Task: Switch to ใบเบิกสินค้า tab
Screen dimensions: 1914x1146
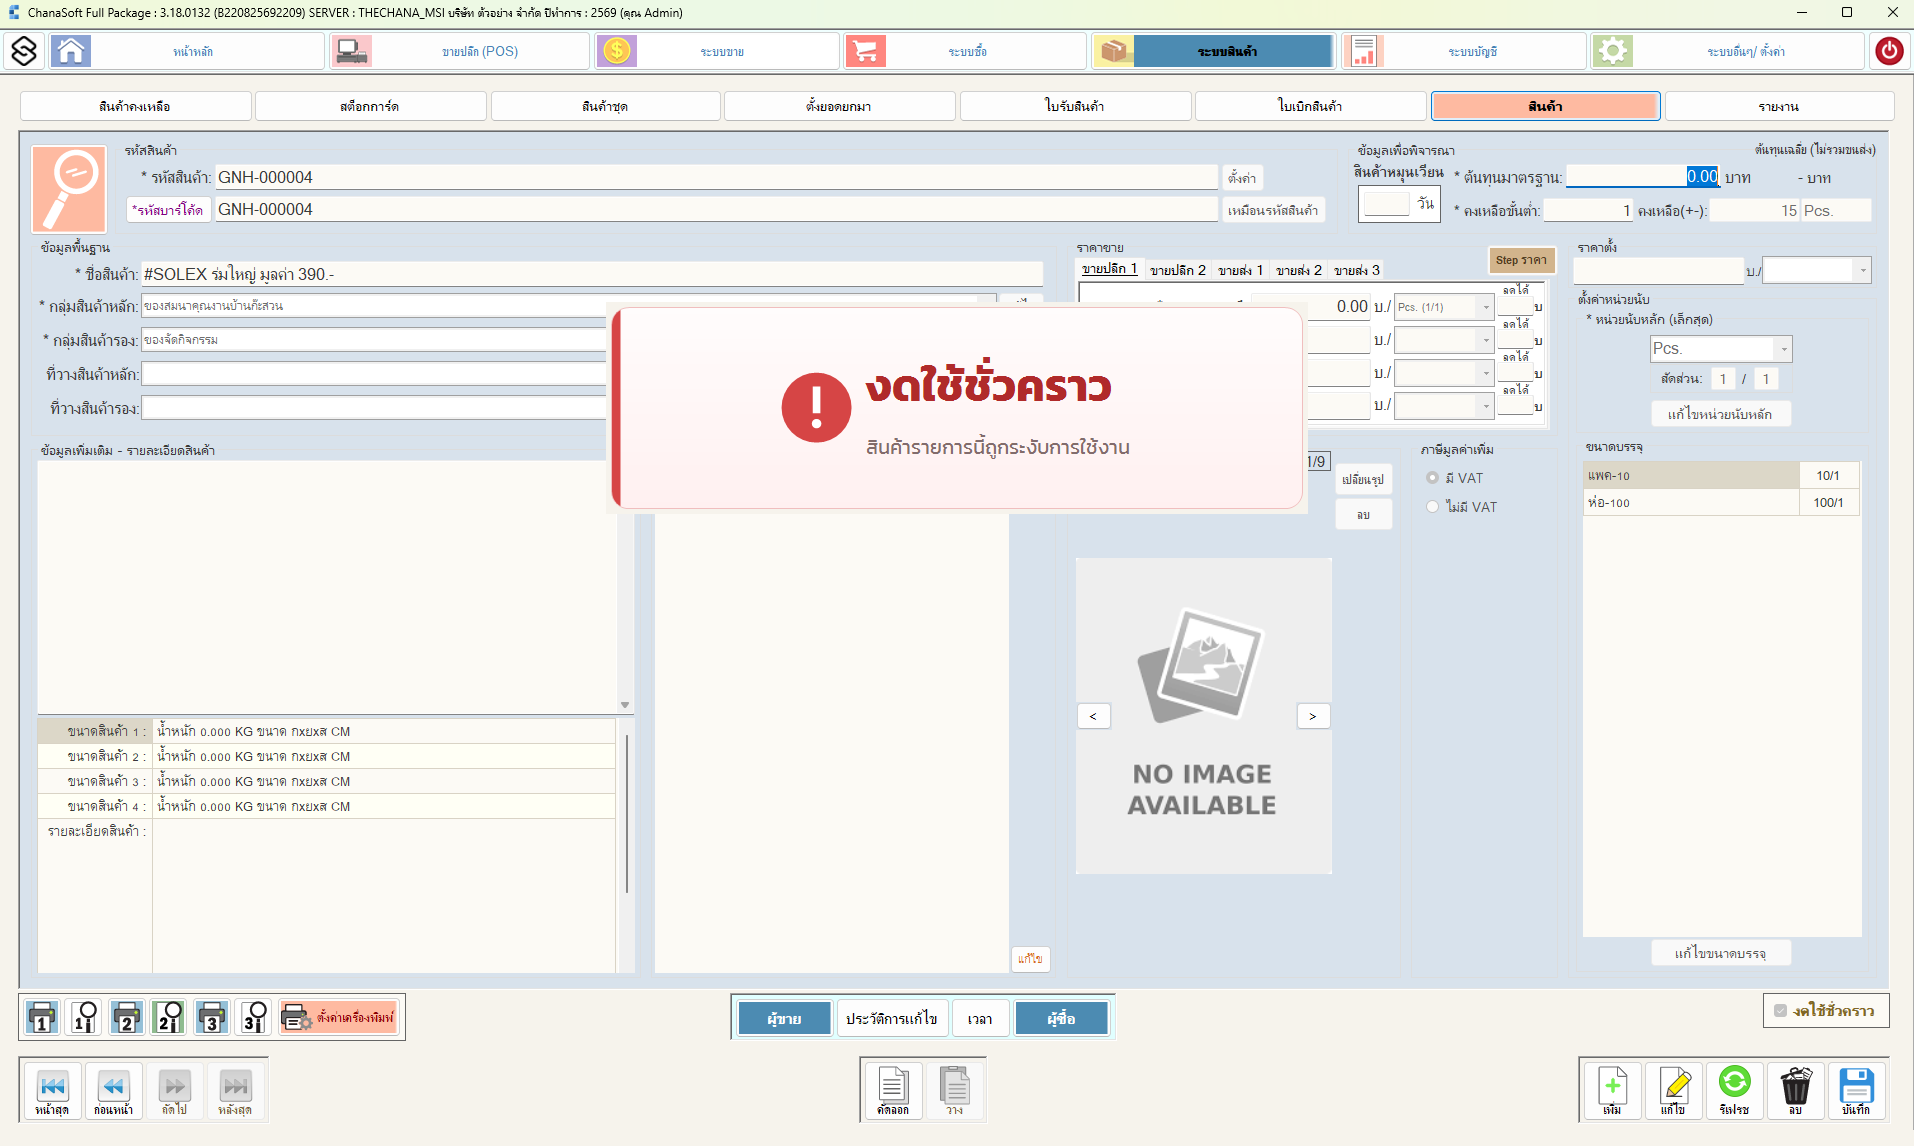Action: 1310,106
